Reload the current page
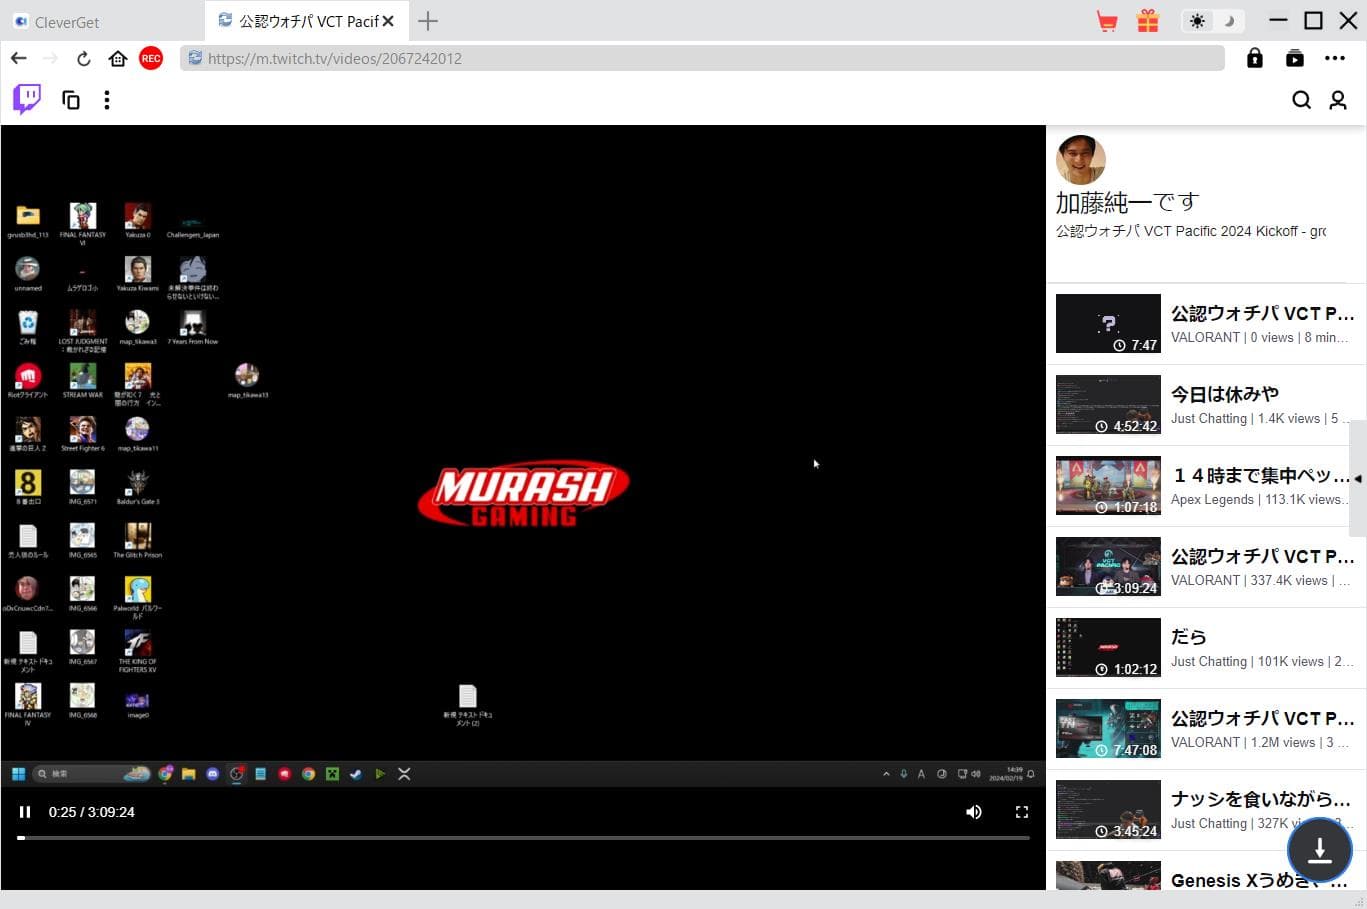The height and width of the screenshot is (909, 1367). [x=84, y=59]
